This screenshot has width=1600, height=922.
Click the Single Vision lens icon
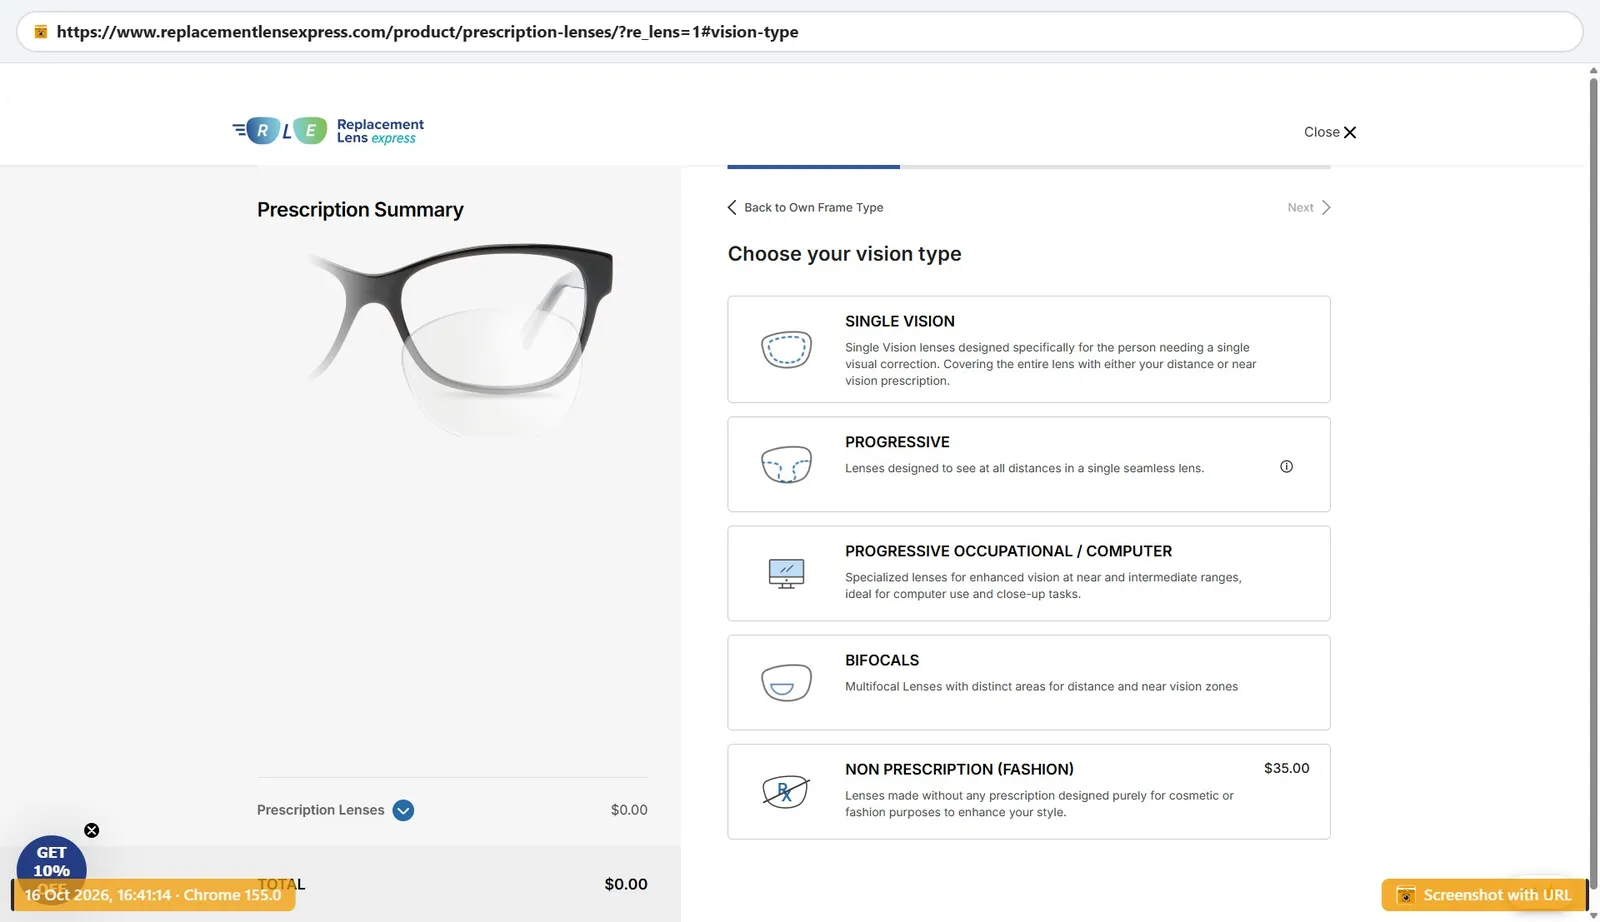tap(786, 349)
